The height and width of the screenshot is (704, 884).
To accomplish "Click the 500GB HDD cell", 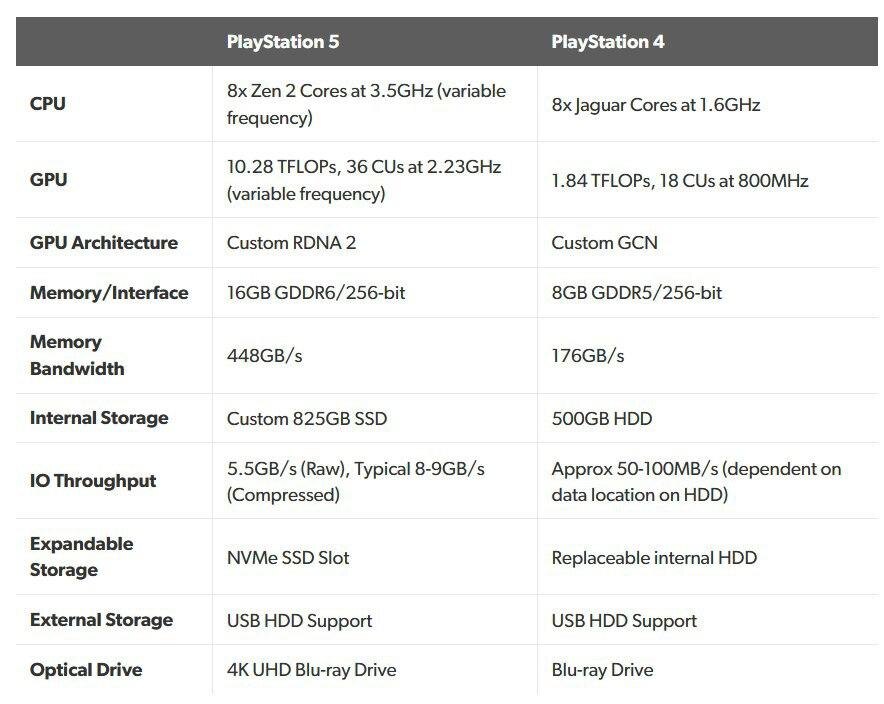I will click(x=602, y=418).
